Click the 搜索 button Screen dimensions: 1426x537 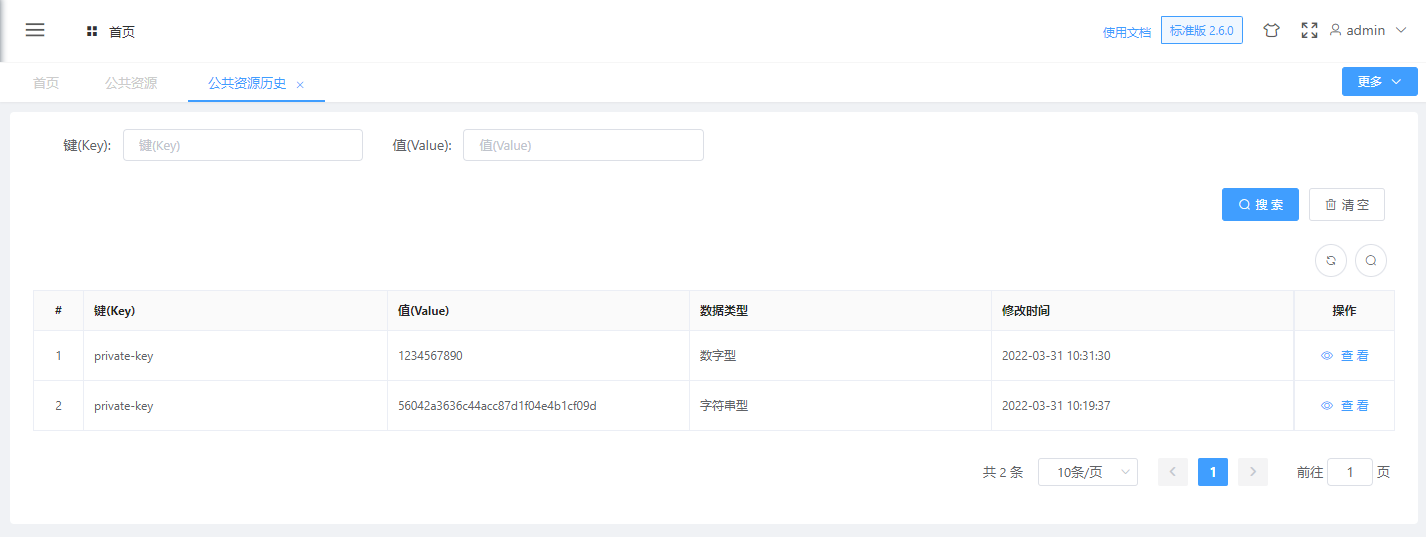[x=1260, y=204]
